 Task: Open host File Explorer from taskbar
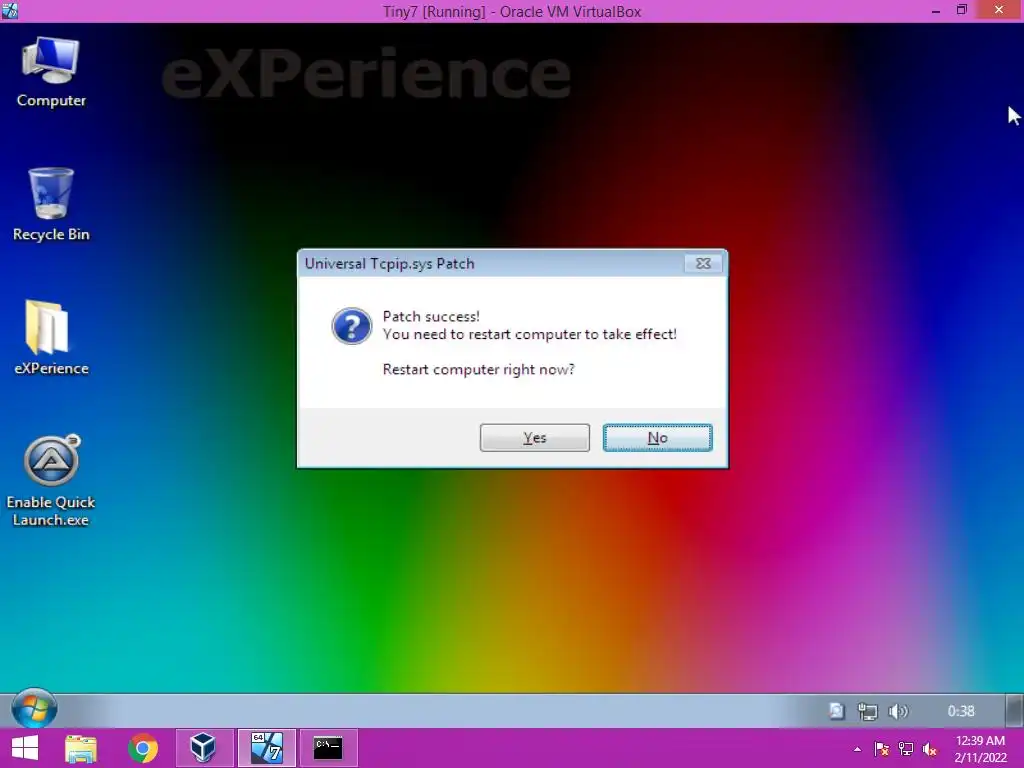pyautogui.click(x=81, y=748)
